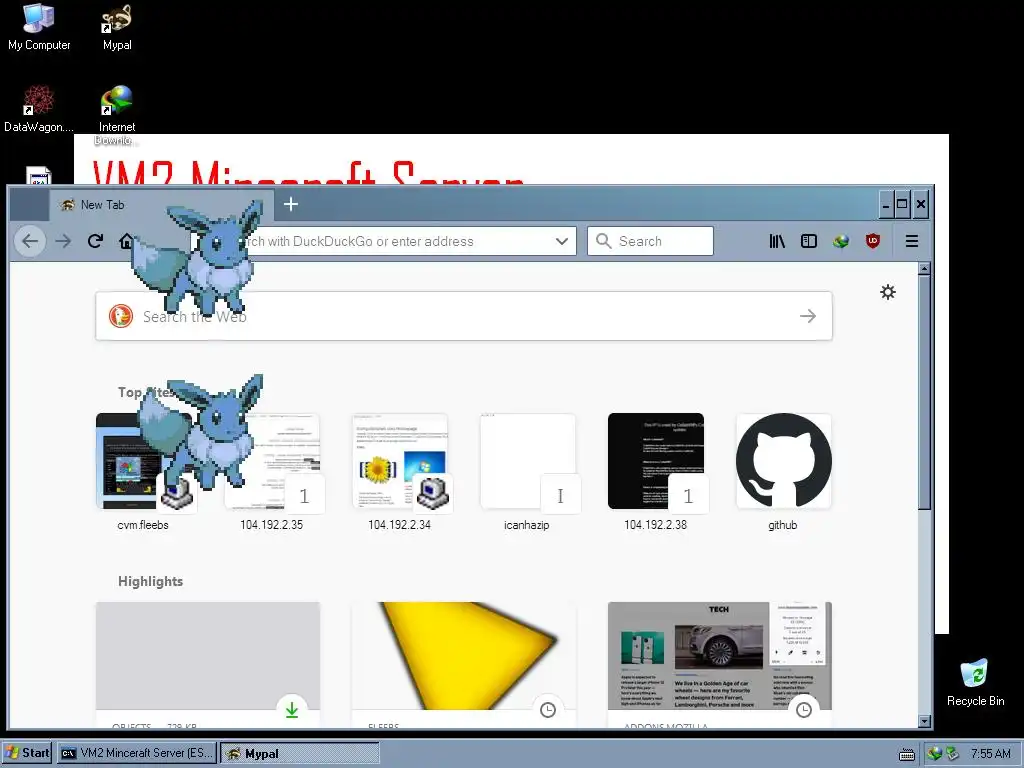Click the IDM tray icon

click(x=935, y=754)
